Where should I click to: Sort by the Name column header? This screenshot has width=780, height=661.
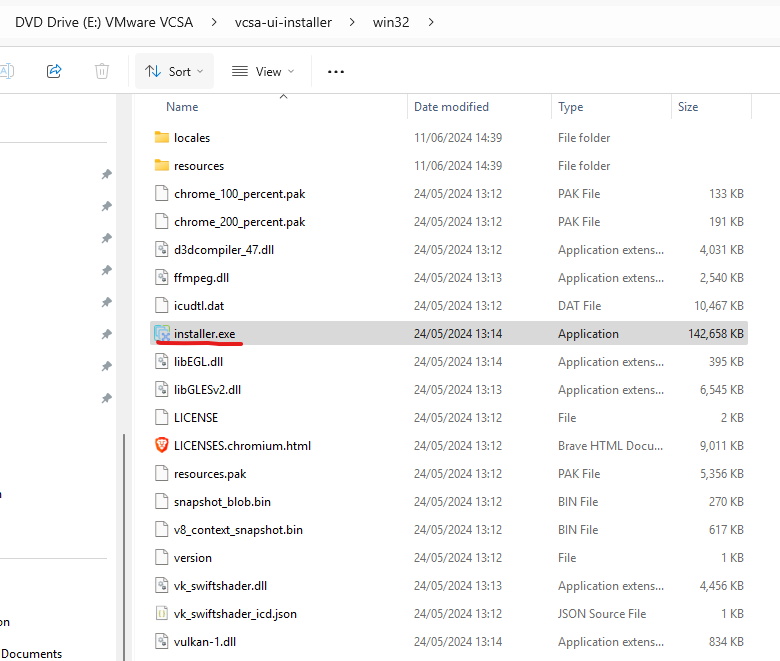coord(182,107)
